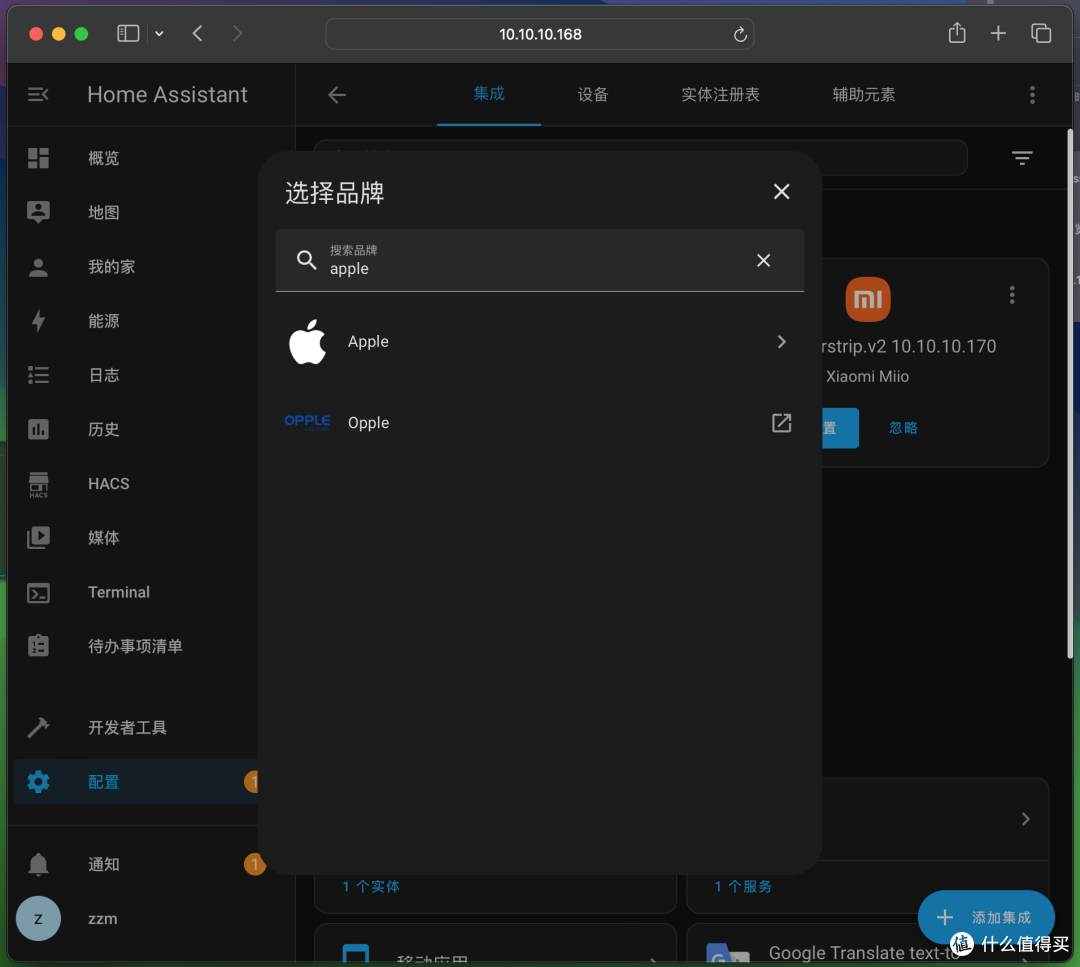Open the filter menu icon
The width and height of the screenshot is (1080, 967).
pos(1022,158)
